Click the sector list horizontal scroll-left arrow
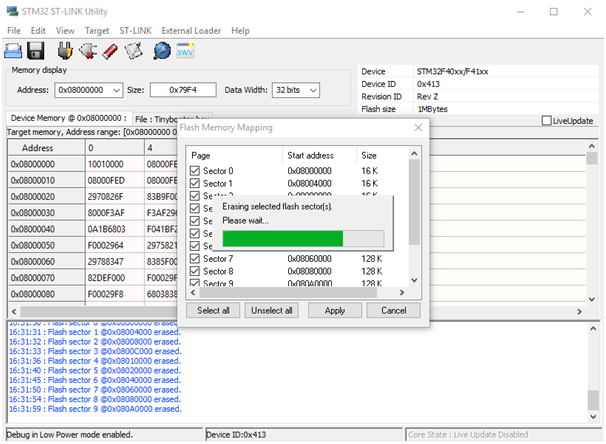 [193, 293]
